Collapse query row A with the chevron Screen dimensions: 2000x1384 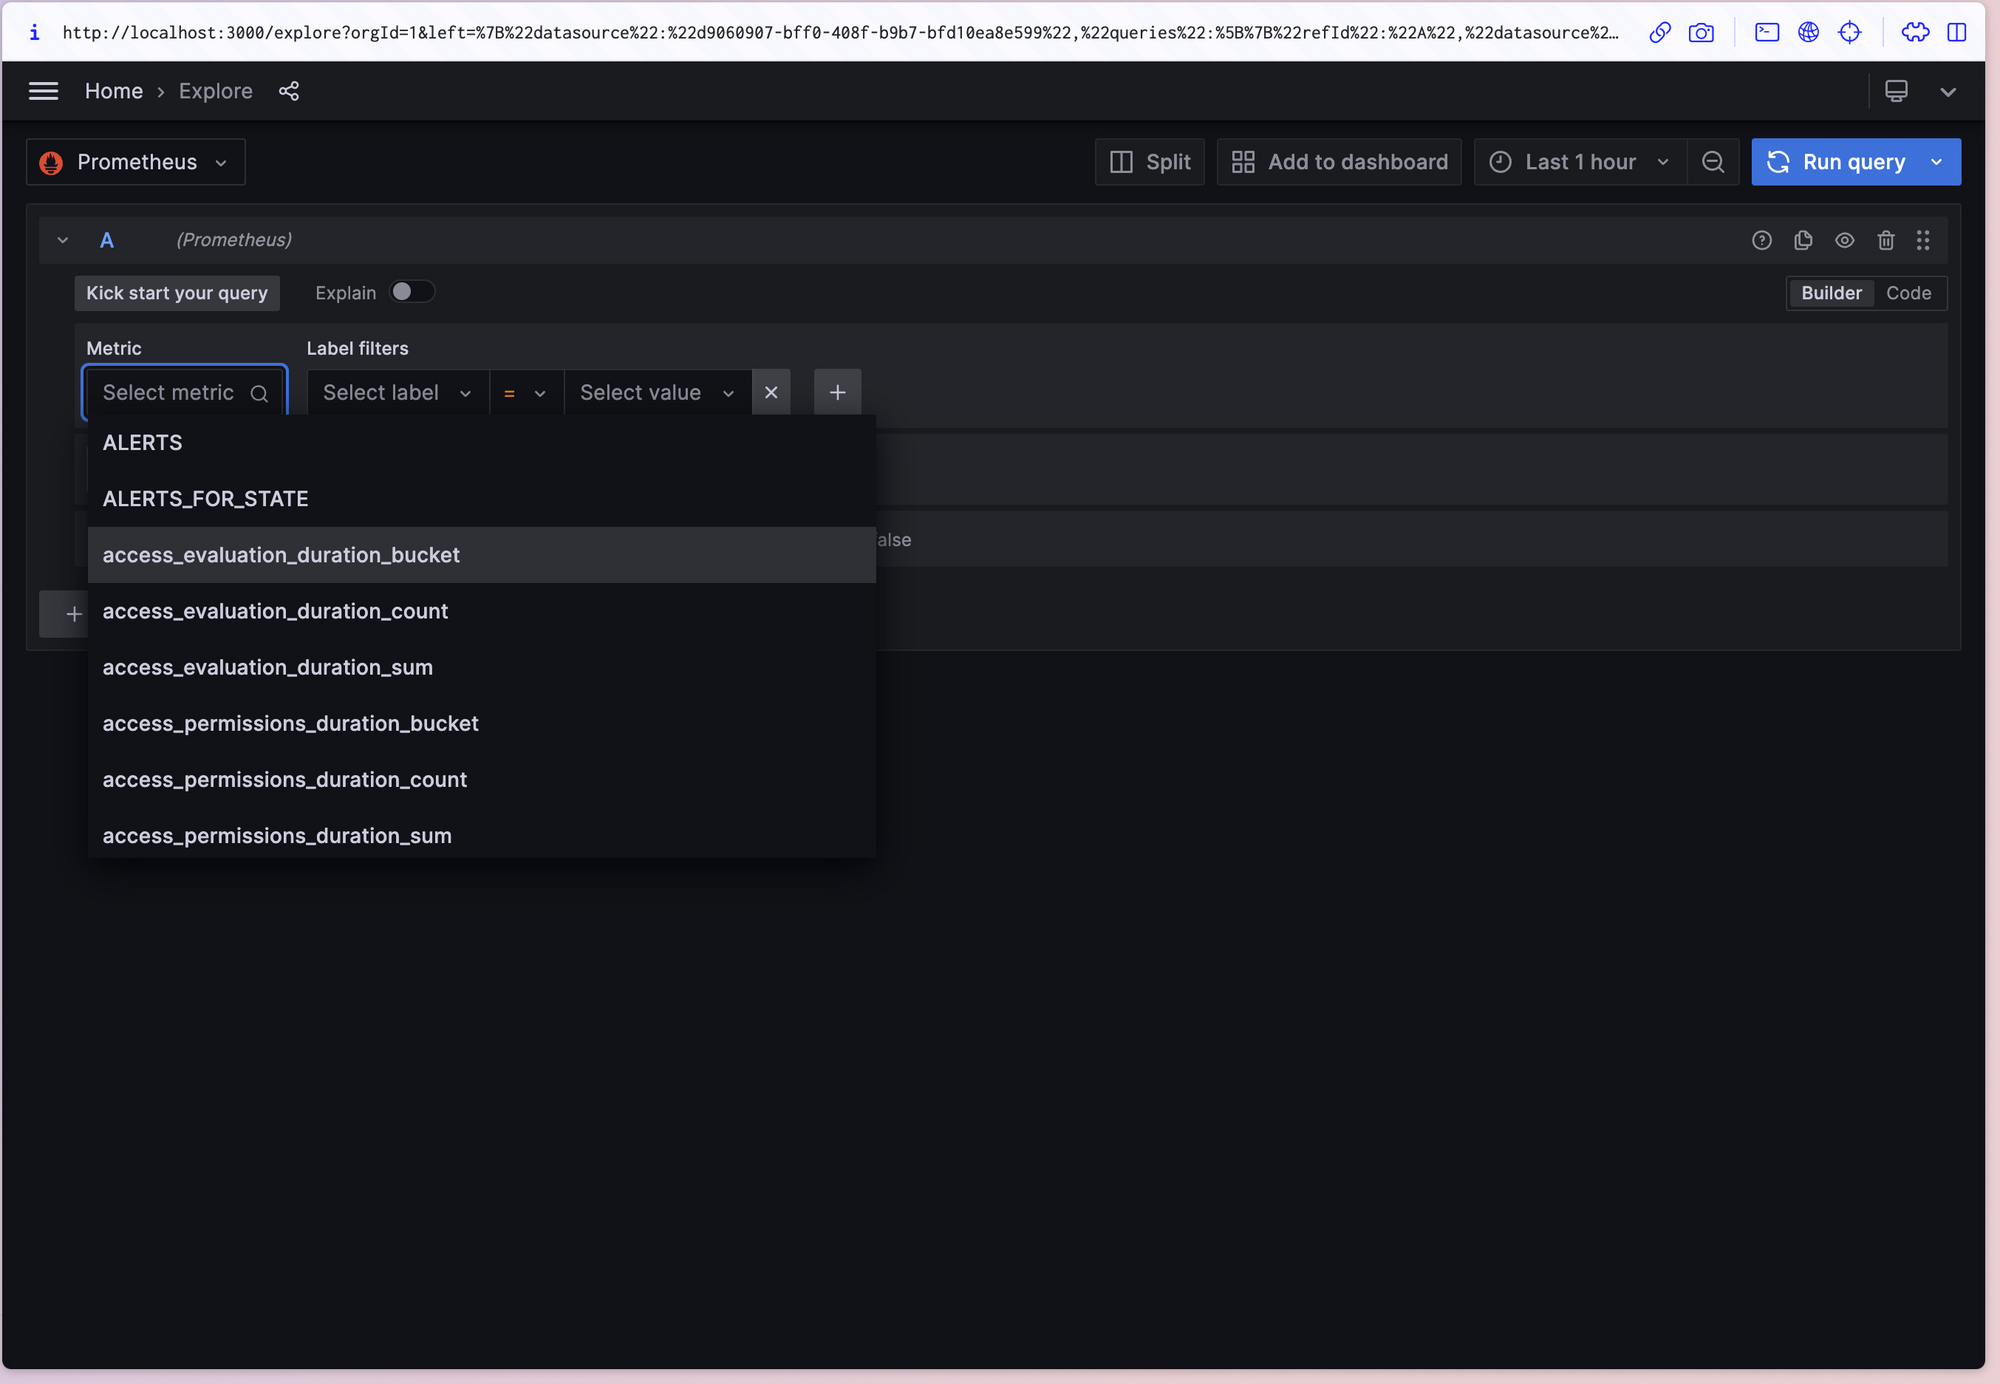62,240
